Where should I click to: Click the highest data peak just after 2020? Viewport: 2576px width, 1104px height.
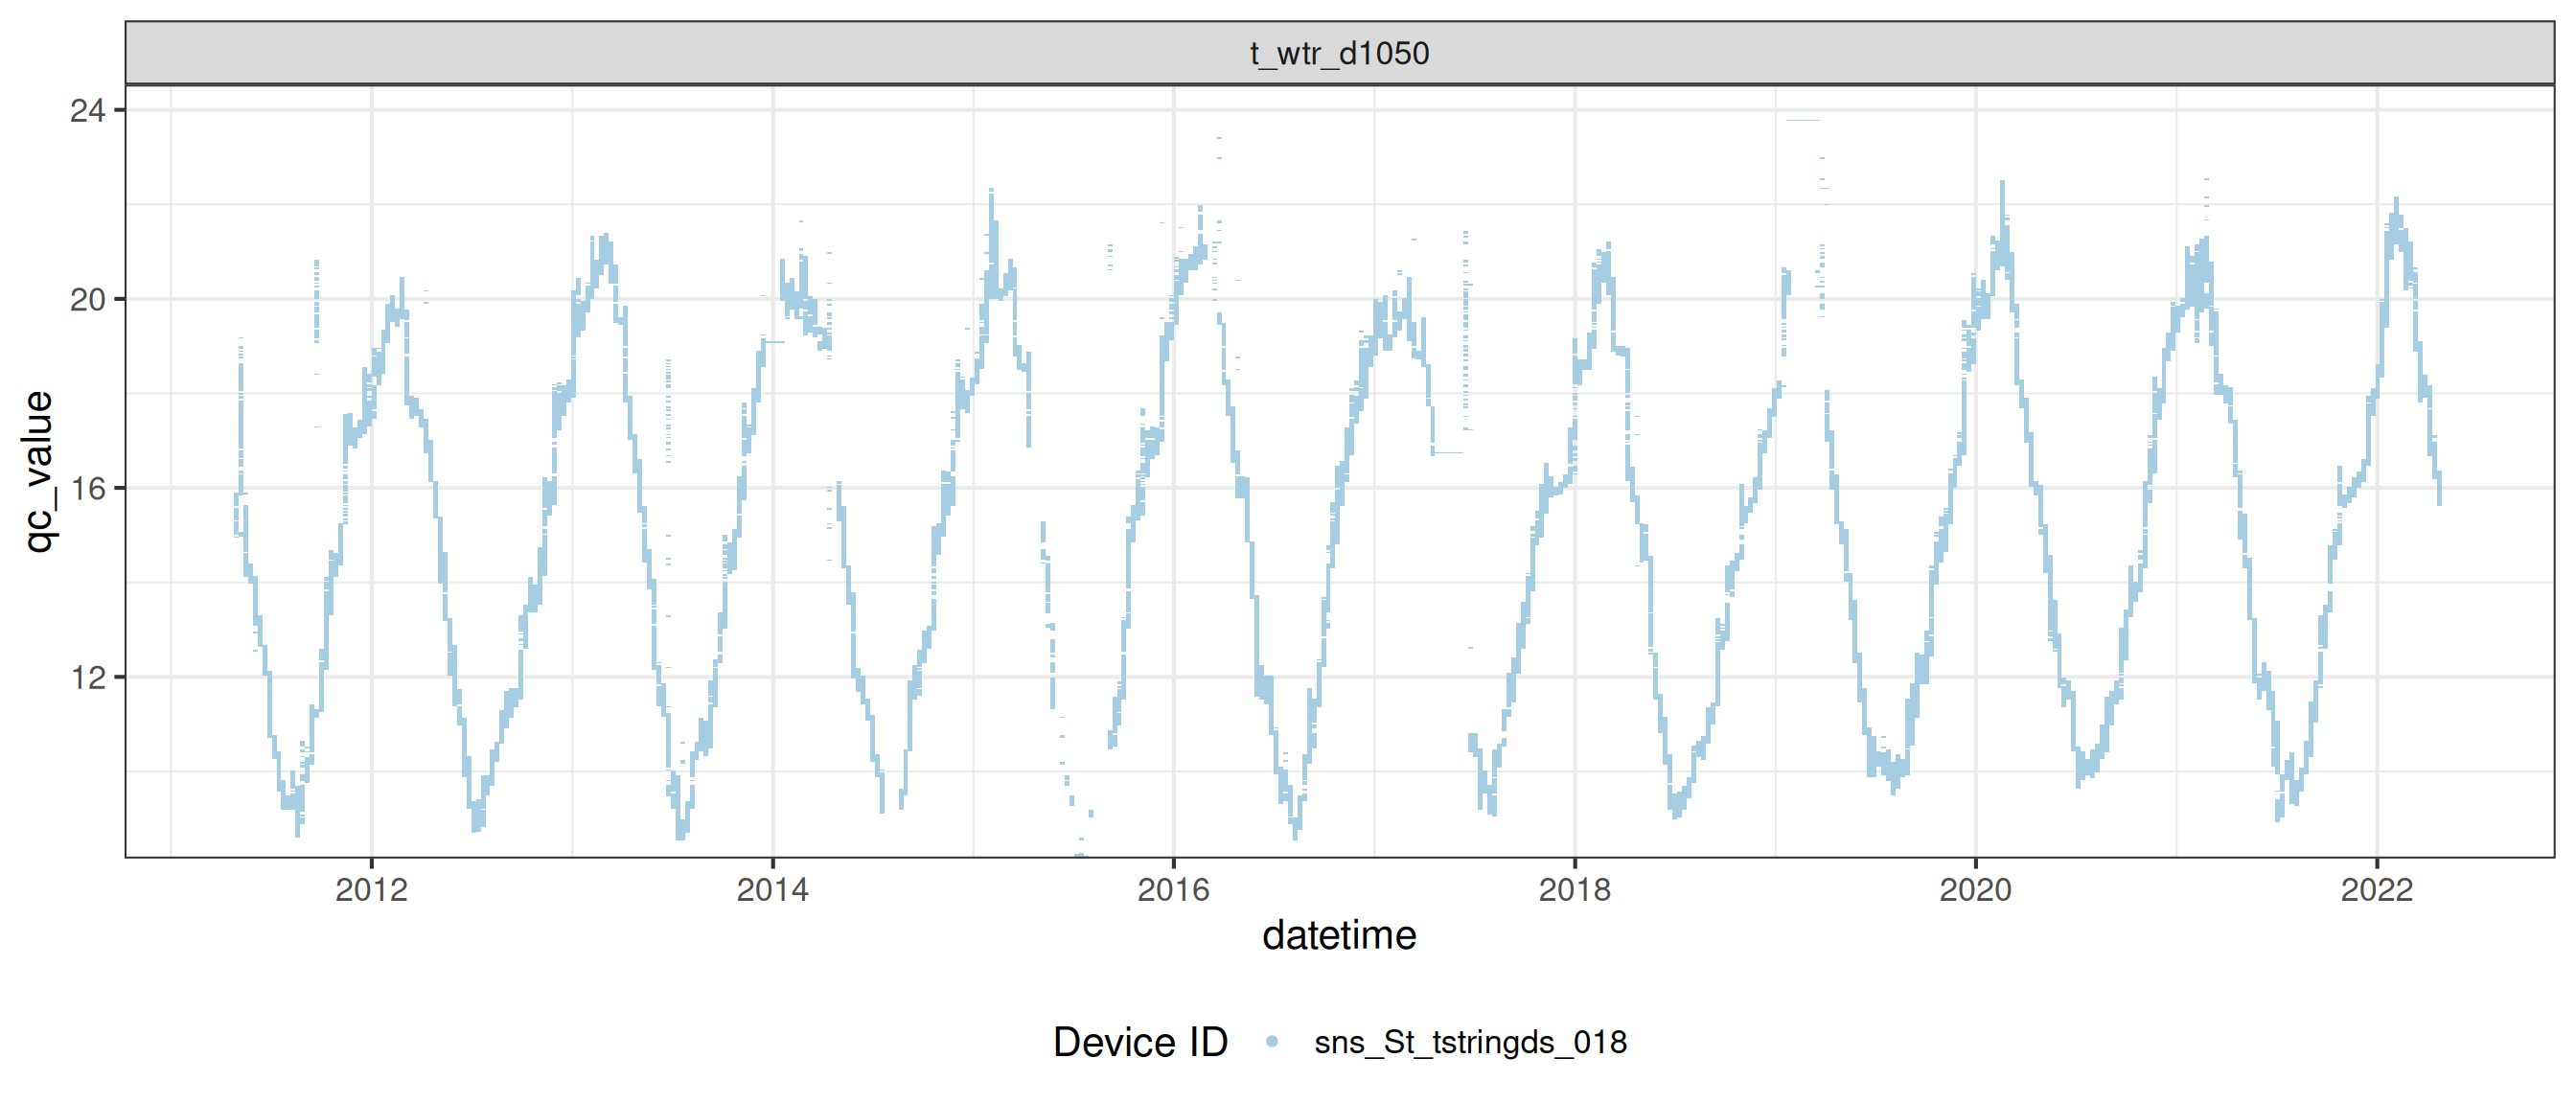tap(2002, 185)
